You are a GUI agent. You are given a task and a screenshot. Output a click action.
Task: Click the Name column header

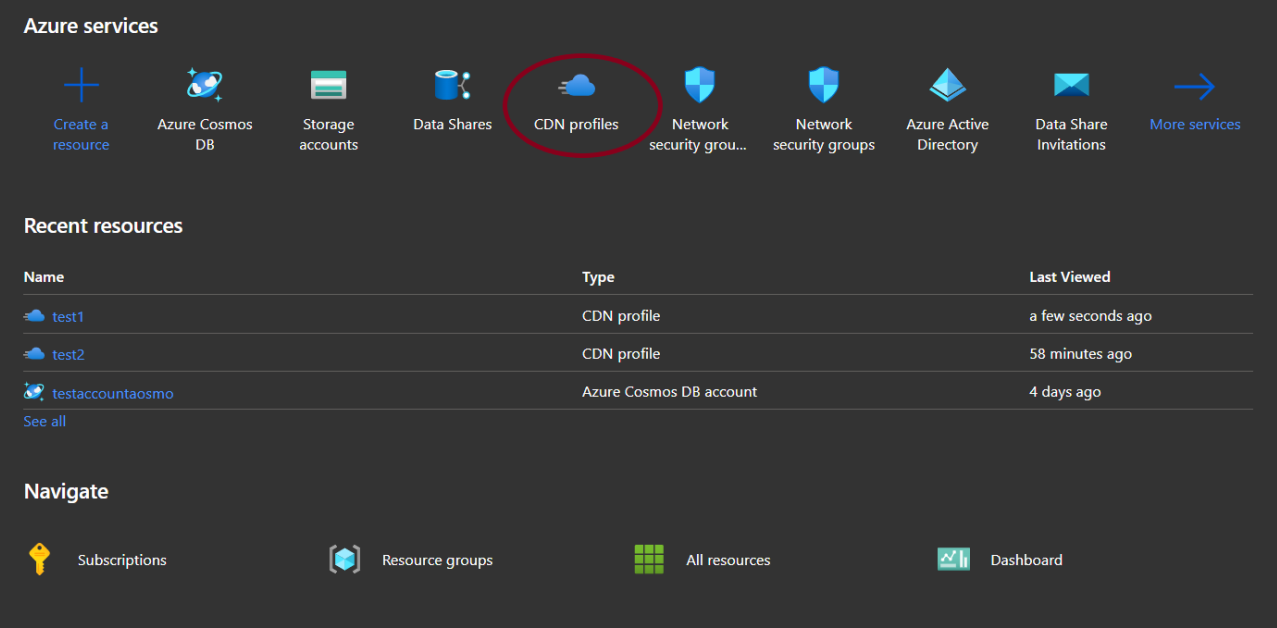[x=44, y=277]
